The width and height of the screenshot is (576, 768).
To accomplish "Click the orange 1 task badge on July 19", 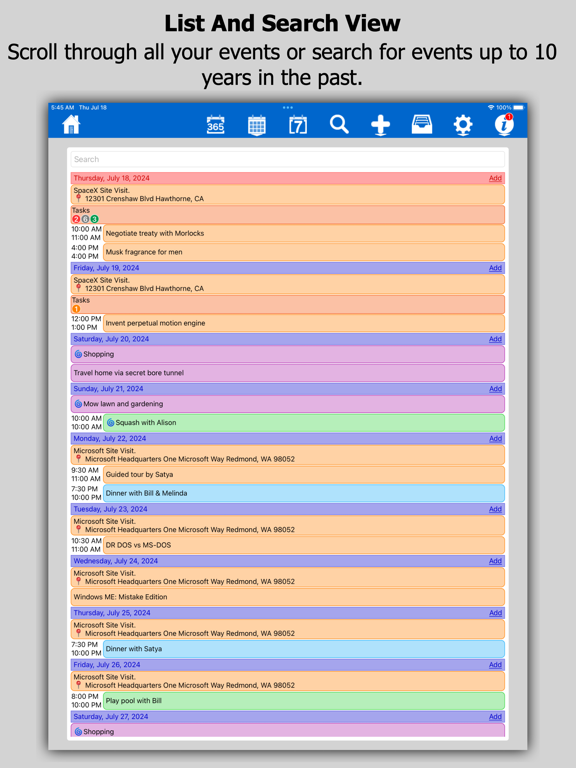I will point(76,309).
